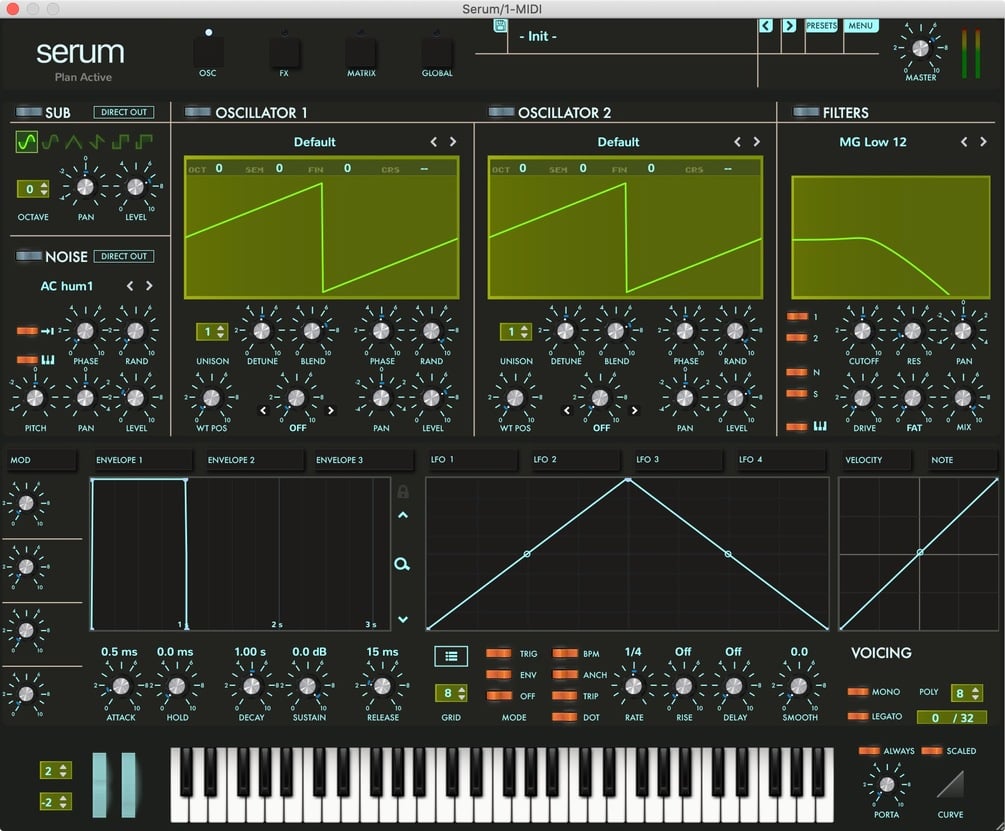Viewport: 1005px width, 831px height.
Task: Click the portamento CURVE triangle
Action: click(x=950, y=784)
